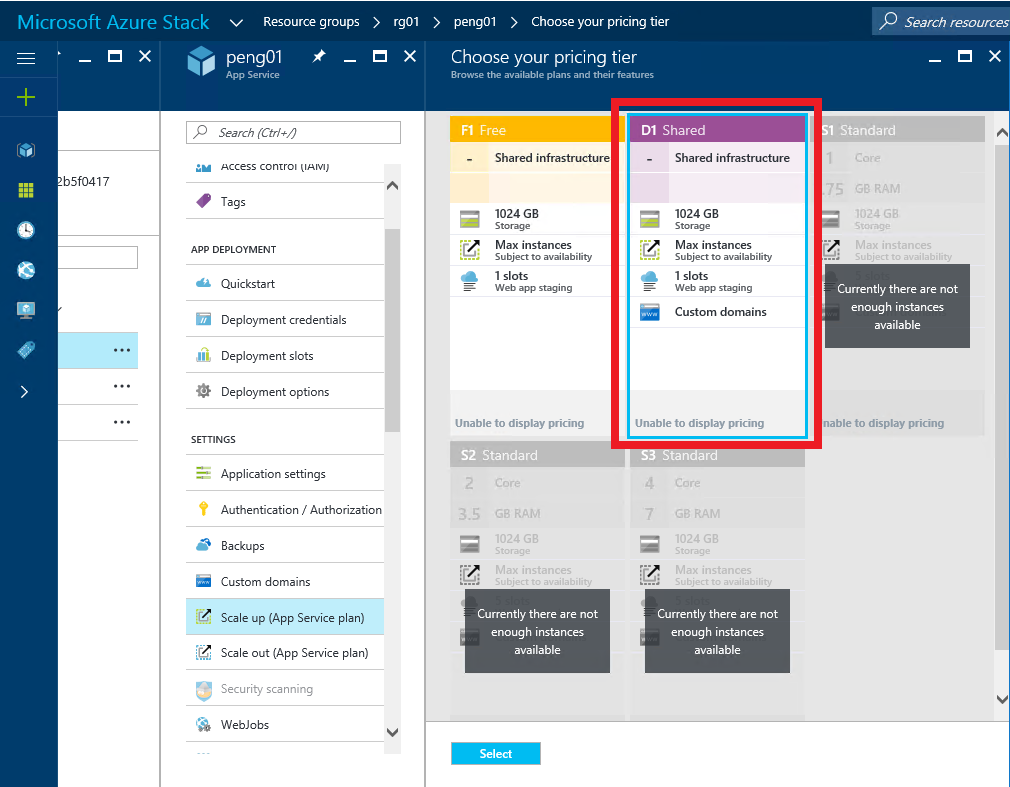This screenshot has width=1010, height=787.
Task: Open the tag-shaped sidebar icon
Action: (x=26, y=350)
